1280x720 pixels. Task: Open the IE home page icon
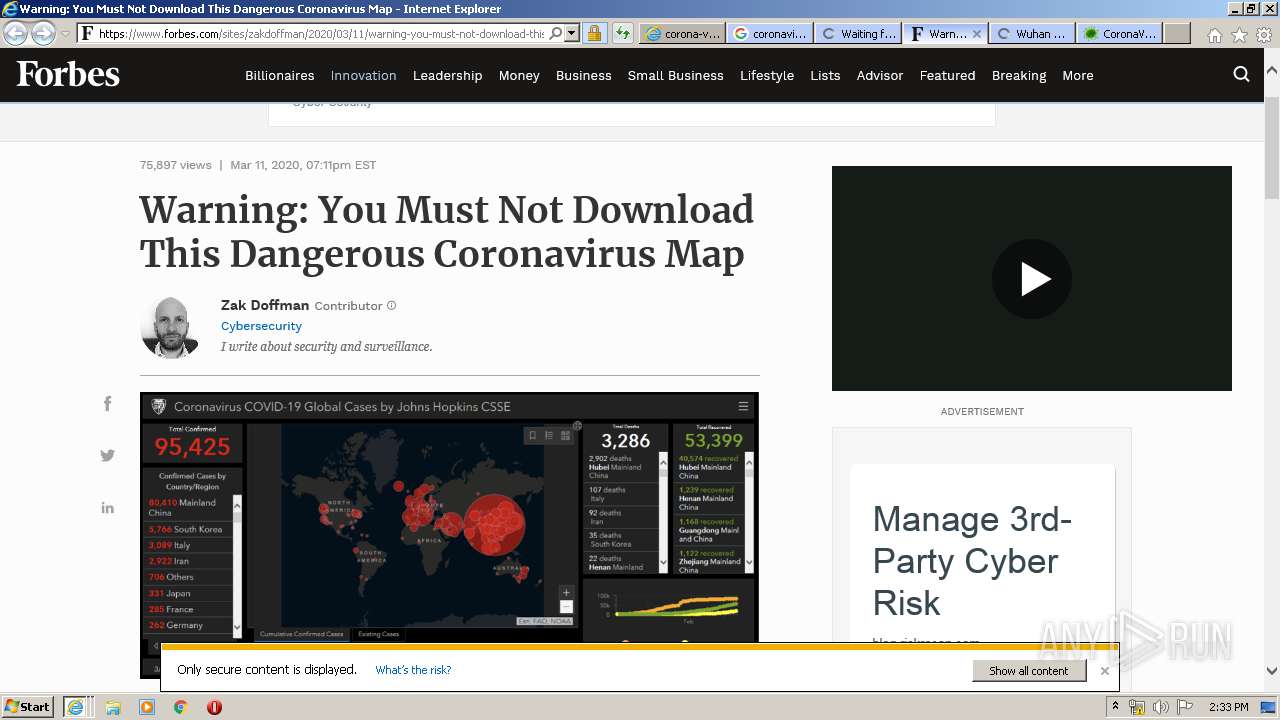click(1214, 34)
